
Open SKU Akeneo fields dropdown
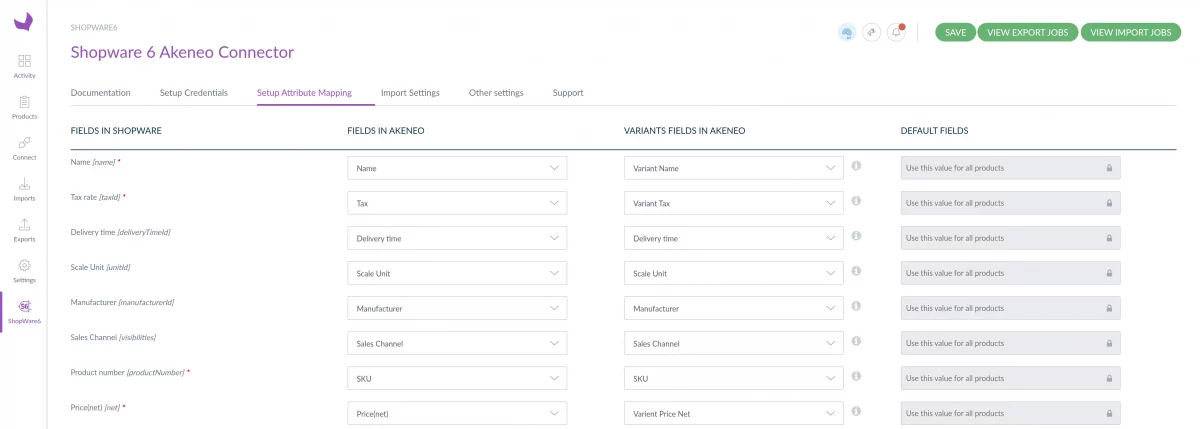(457, 378)
